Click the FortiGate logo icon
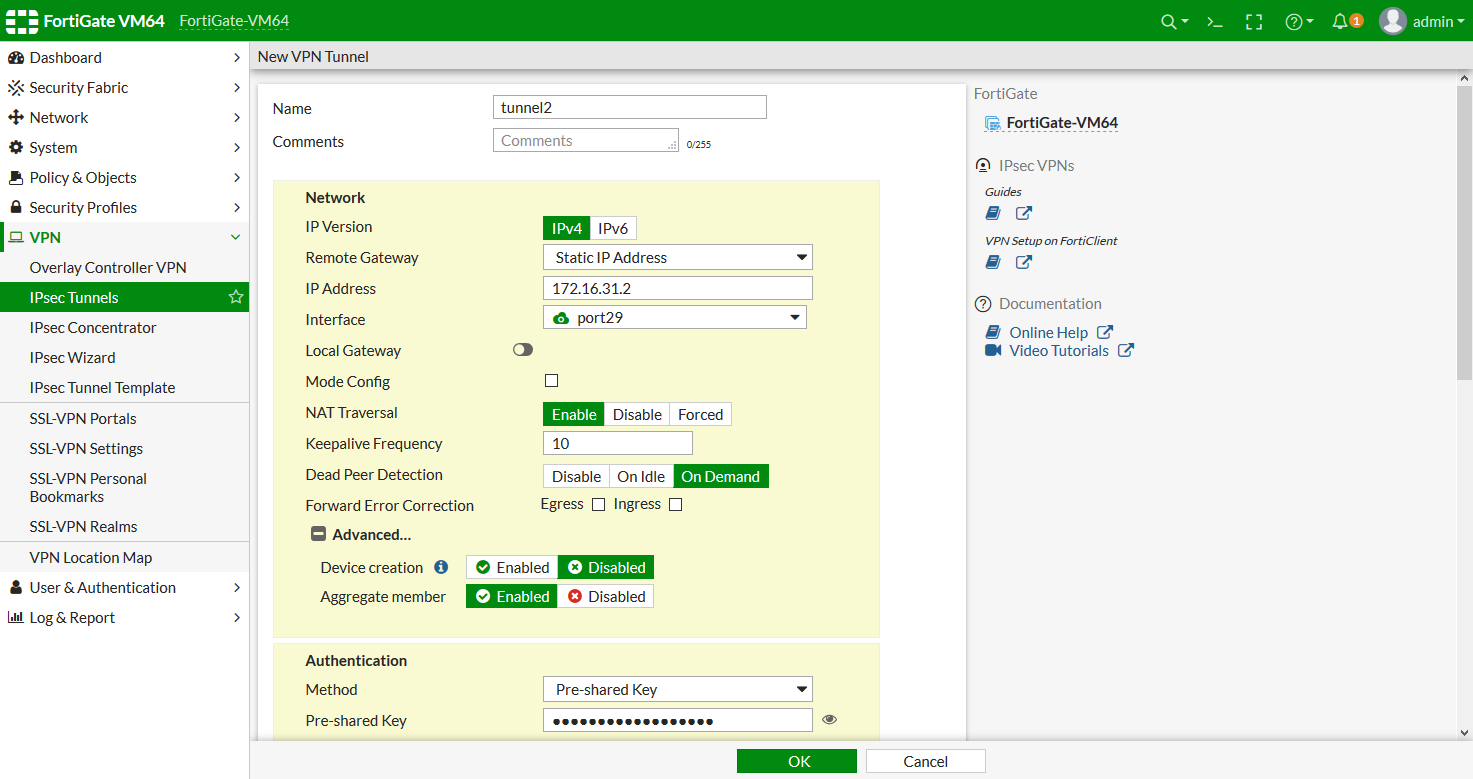1473x779 pixels. (22, 20)
